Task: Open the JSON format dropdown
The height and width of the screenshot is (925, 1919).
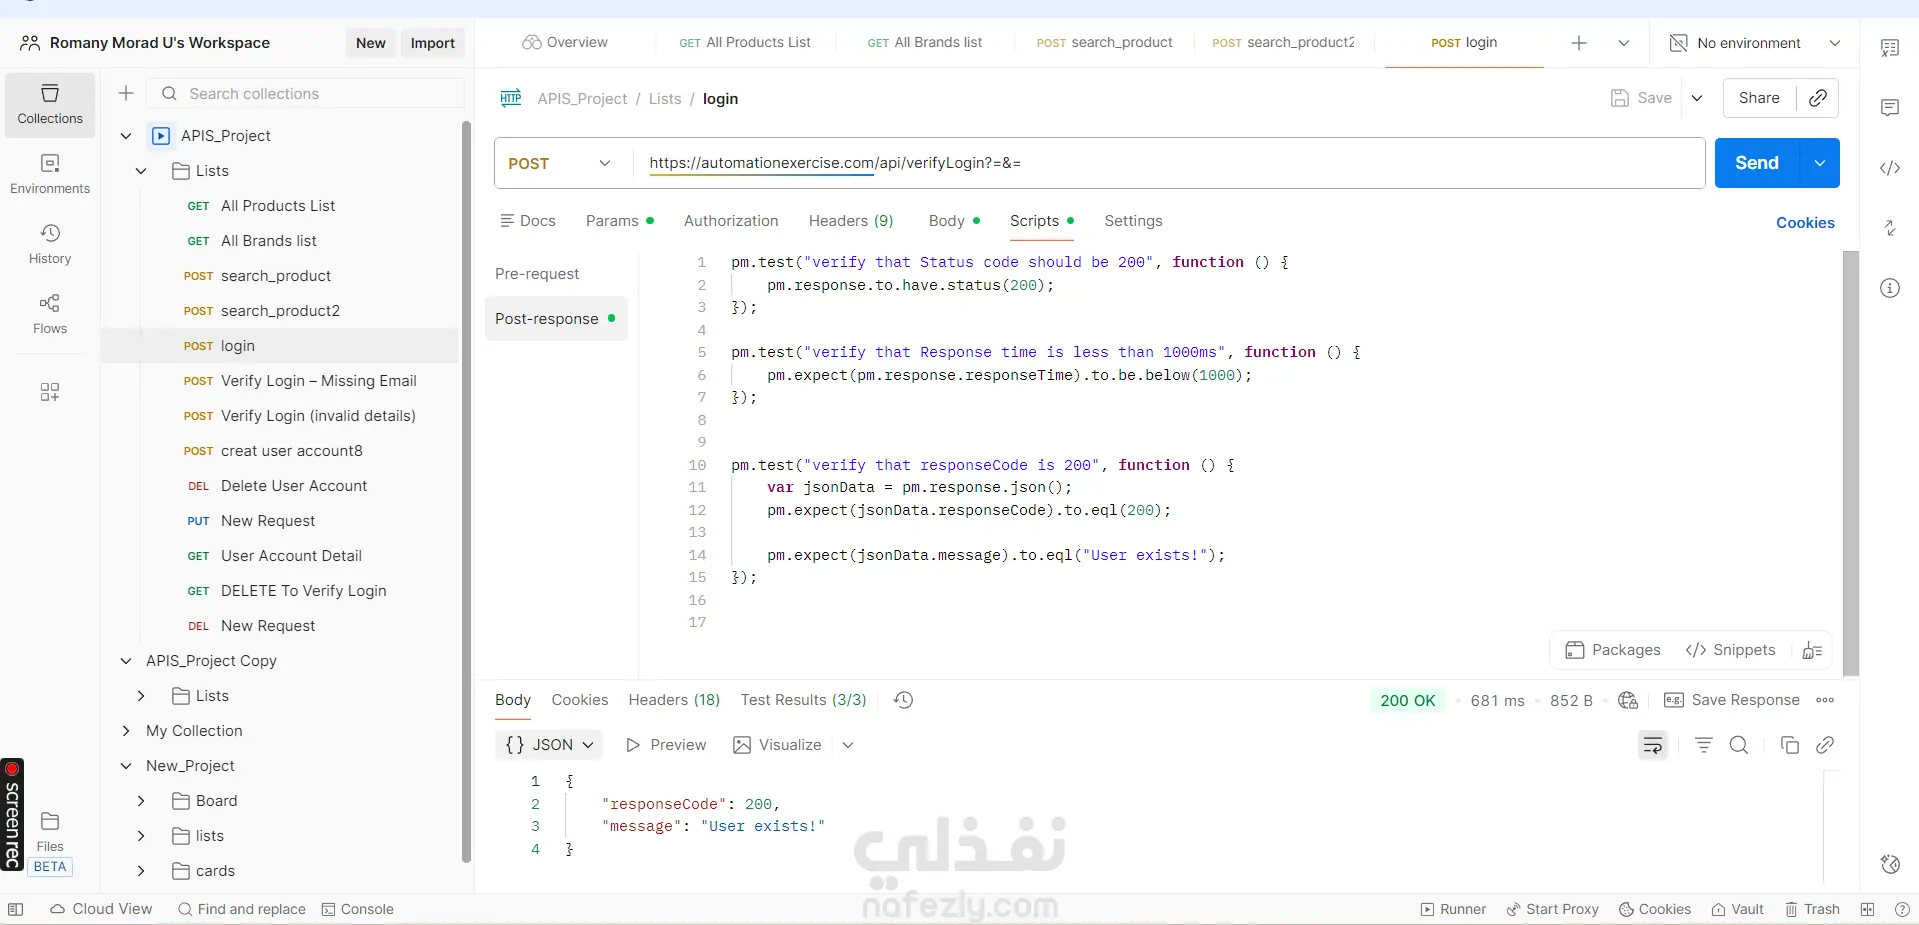Action: (x=549, y=745)
